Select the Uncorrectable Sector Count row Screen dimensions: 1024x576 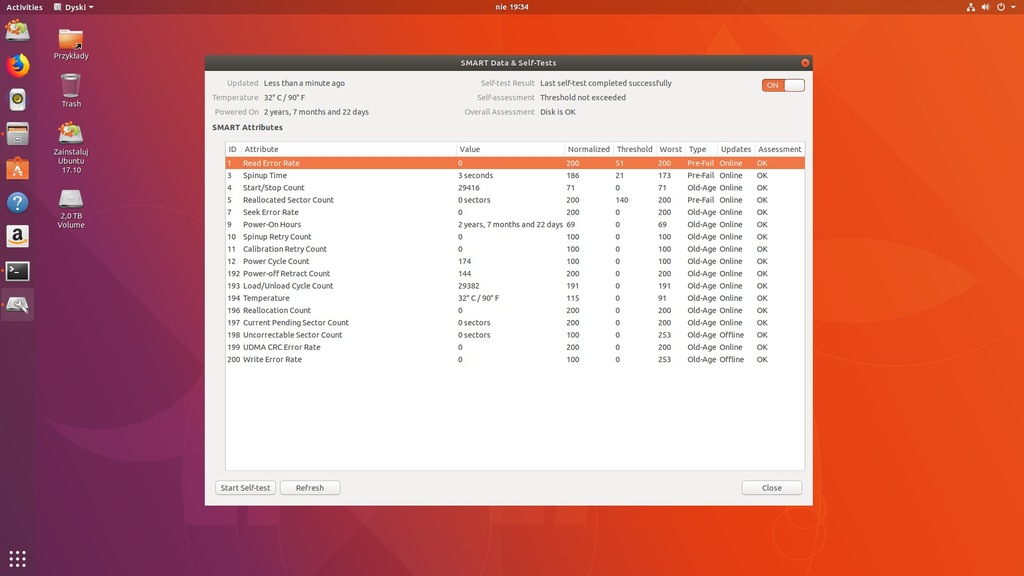[515, 335]
